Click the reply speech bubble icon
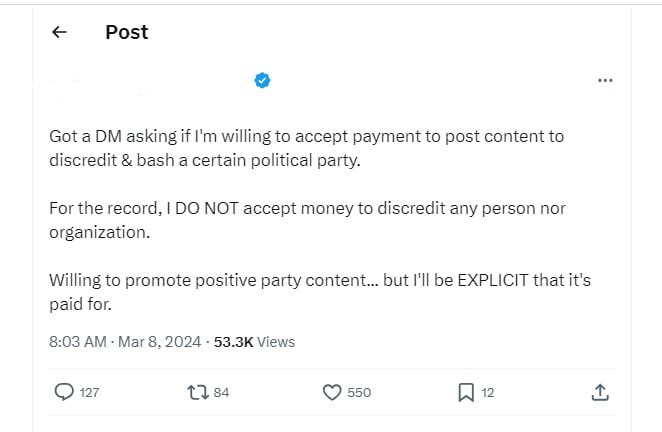Screen dimensions: 662x432 tap(64, 393)
